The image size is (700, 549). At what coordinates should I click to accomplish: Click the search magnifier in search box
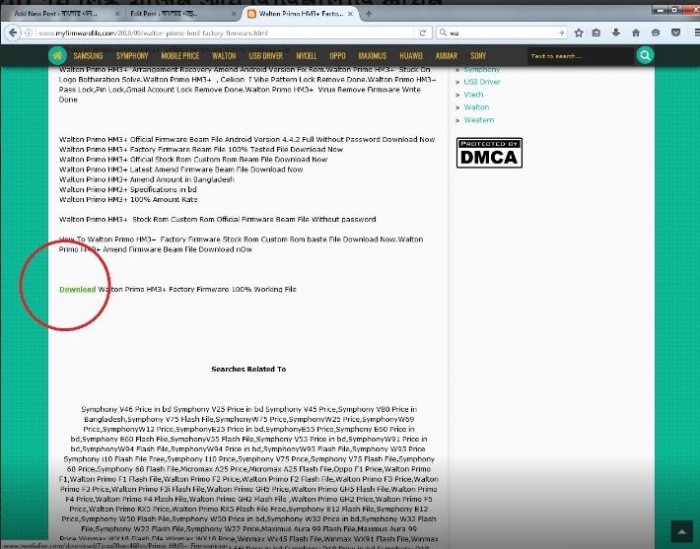(x=443, y=33)
